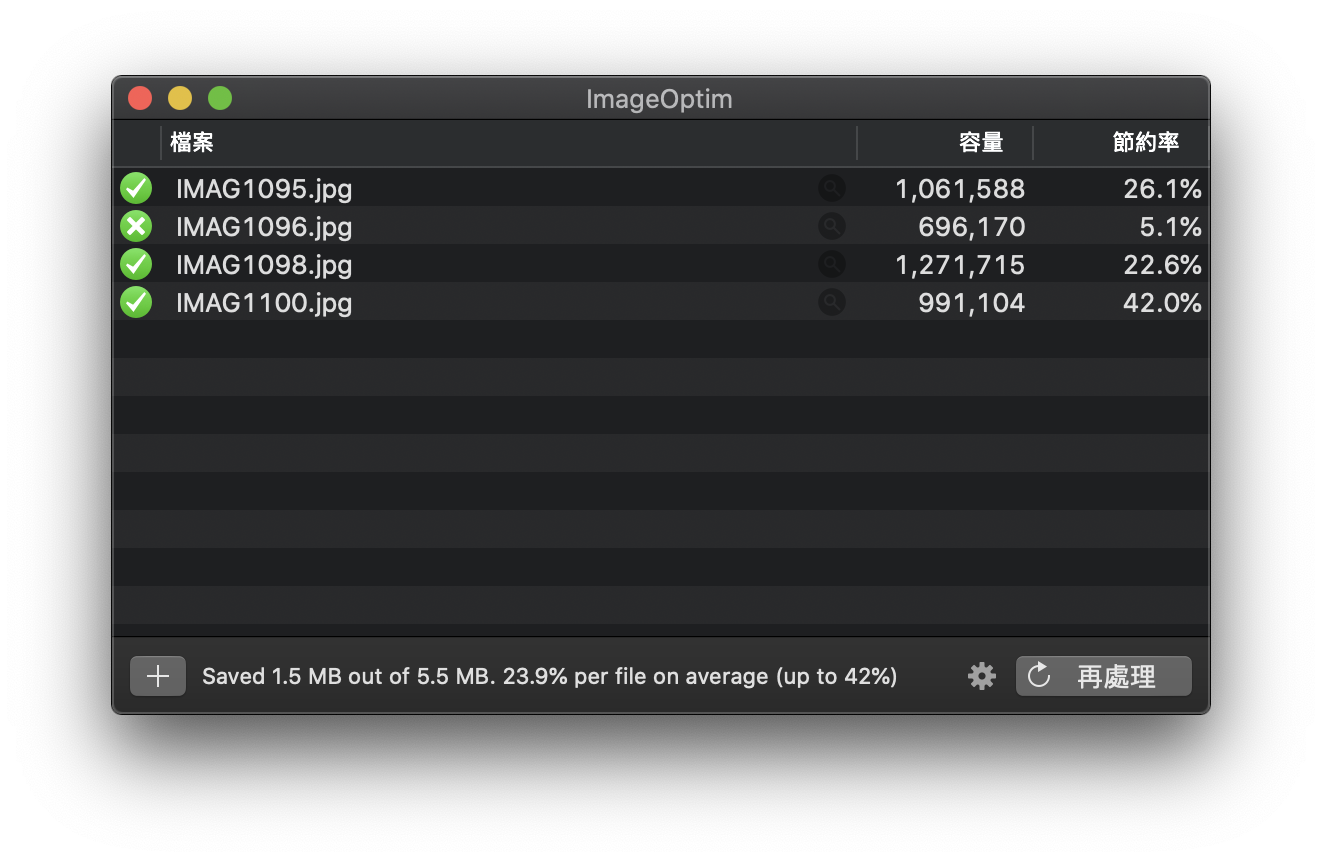The width and height of the screenshot is (1322, 862).
Task: Click the green checkmark status icon for IMAG1100.jpg
Action: 136,302
